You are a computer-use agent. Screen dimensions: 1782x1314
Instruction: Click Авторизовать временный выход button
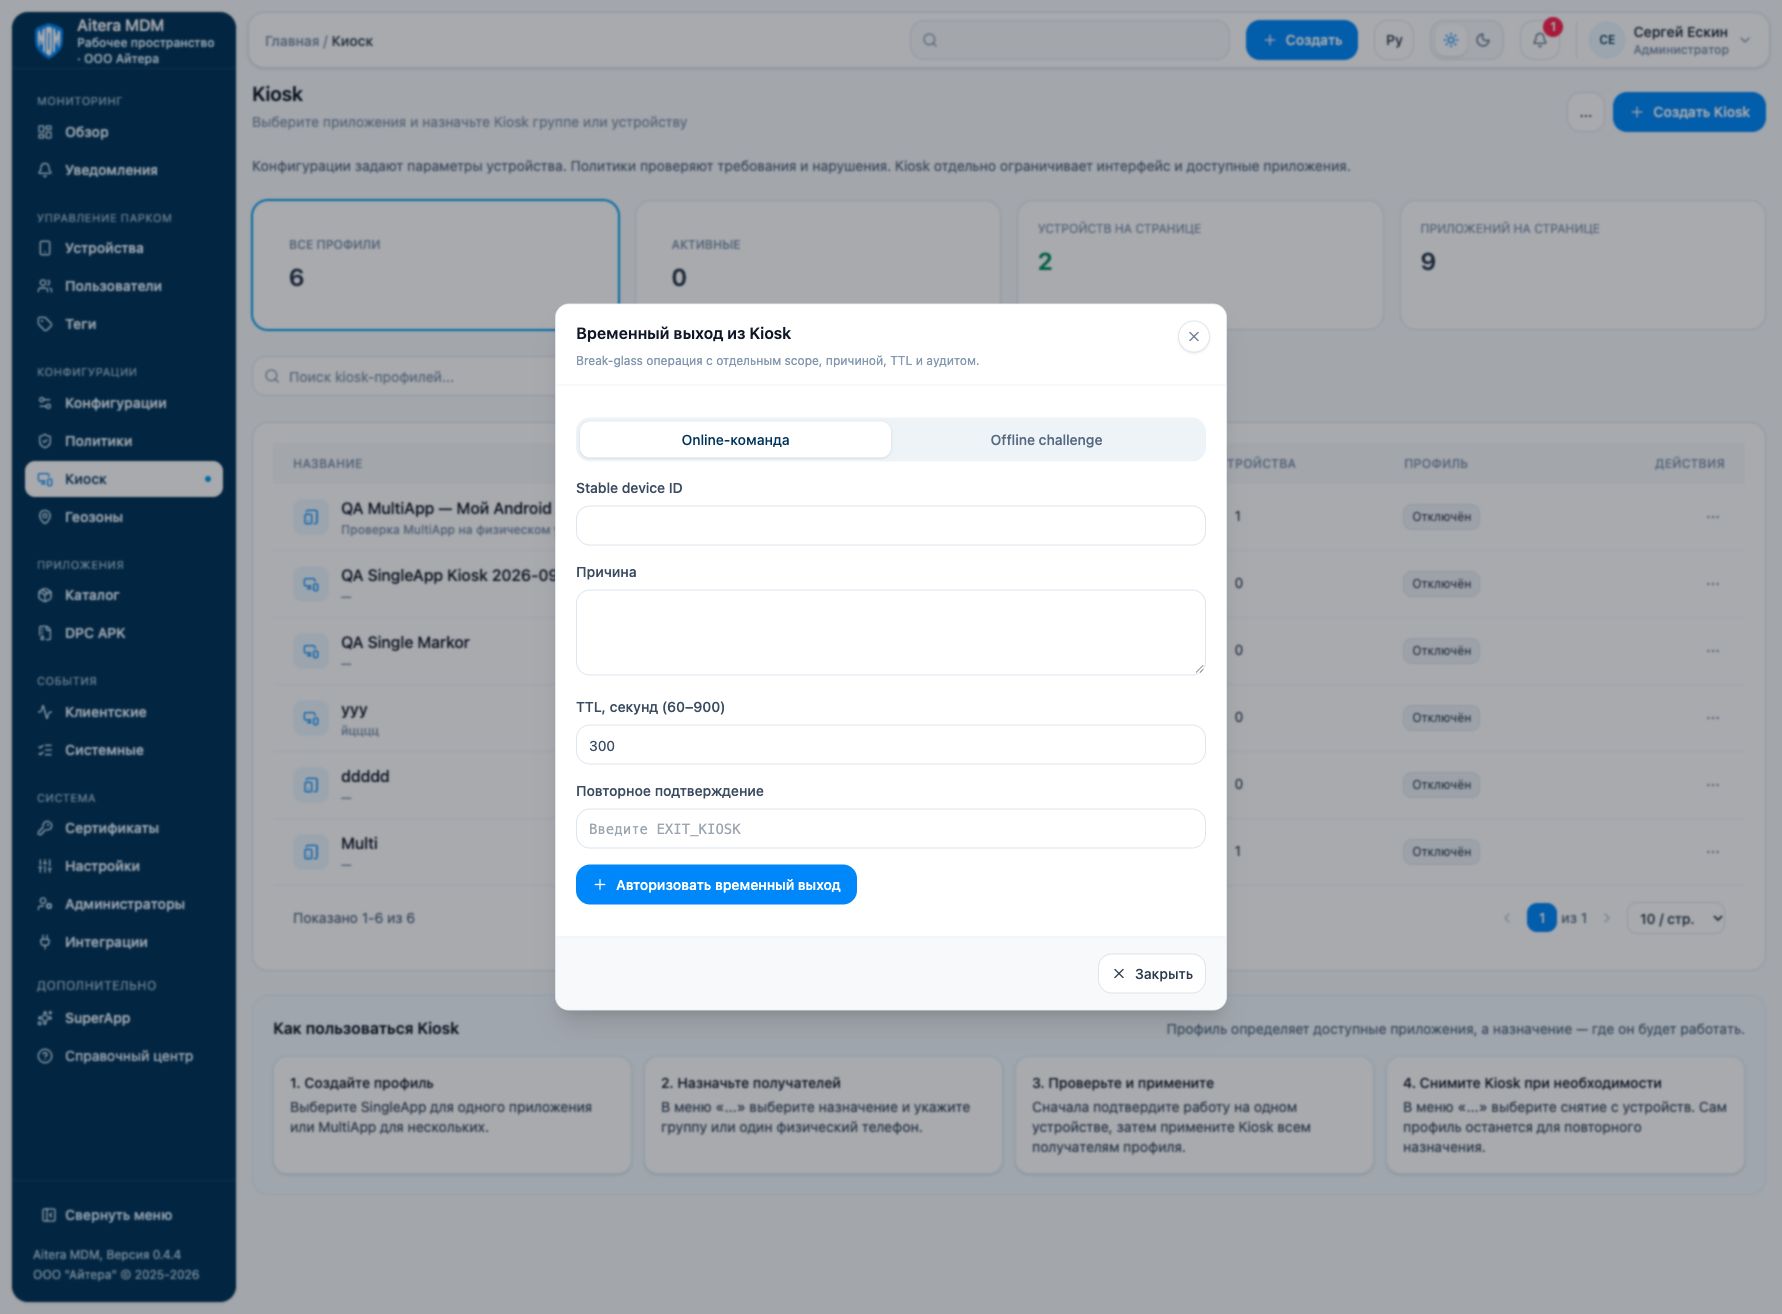[x=716, y=885]
